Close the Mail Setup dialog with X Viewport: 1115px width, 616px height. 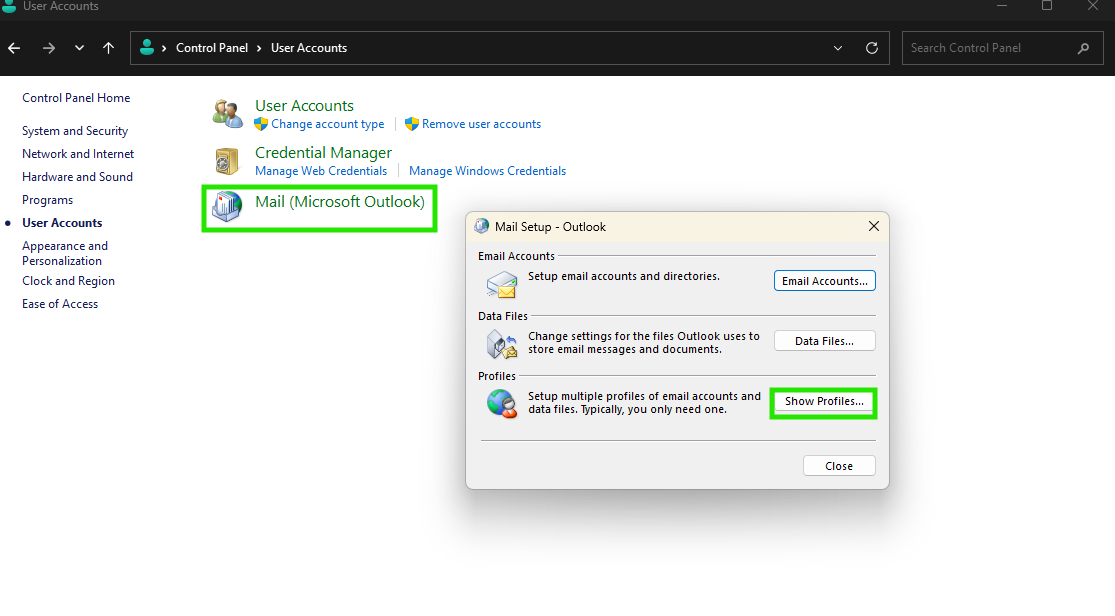pyautogui.click(x=874, y=226)
